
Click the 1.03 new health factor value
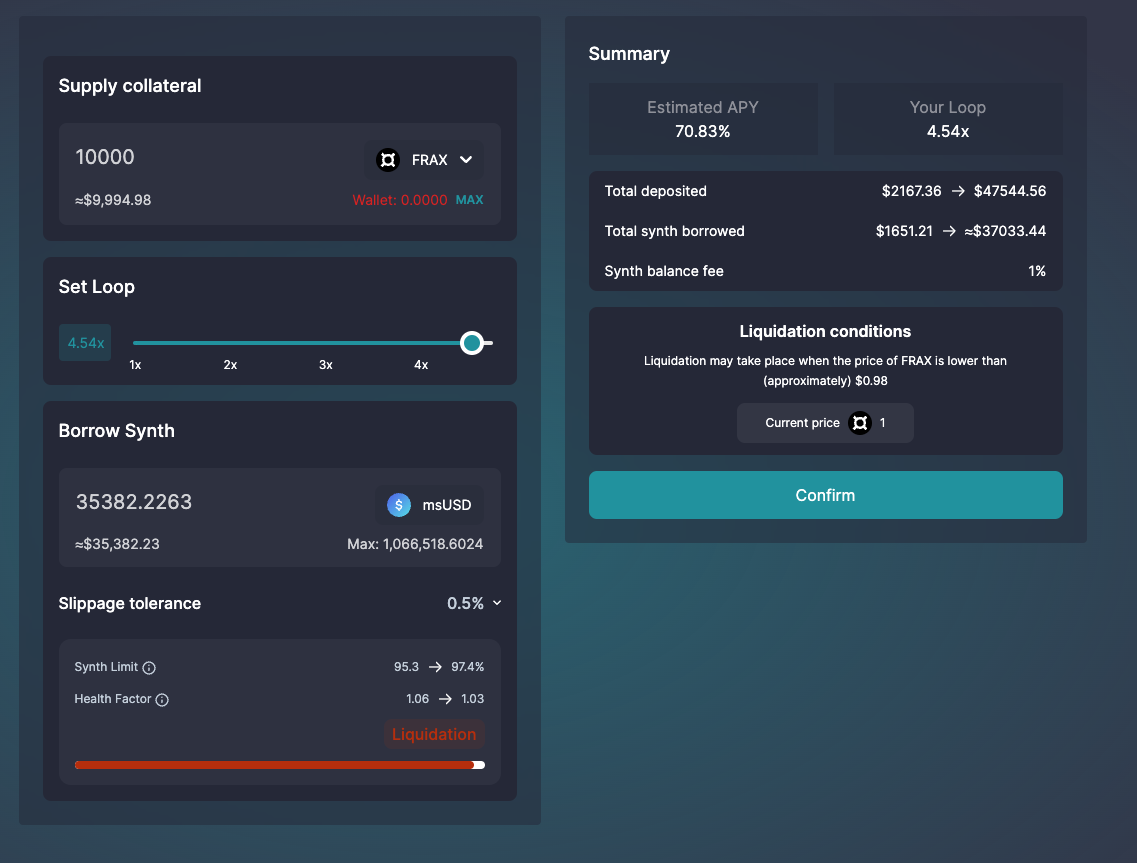[x=473, y=699]
